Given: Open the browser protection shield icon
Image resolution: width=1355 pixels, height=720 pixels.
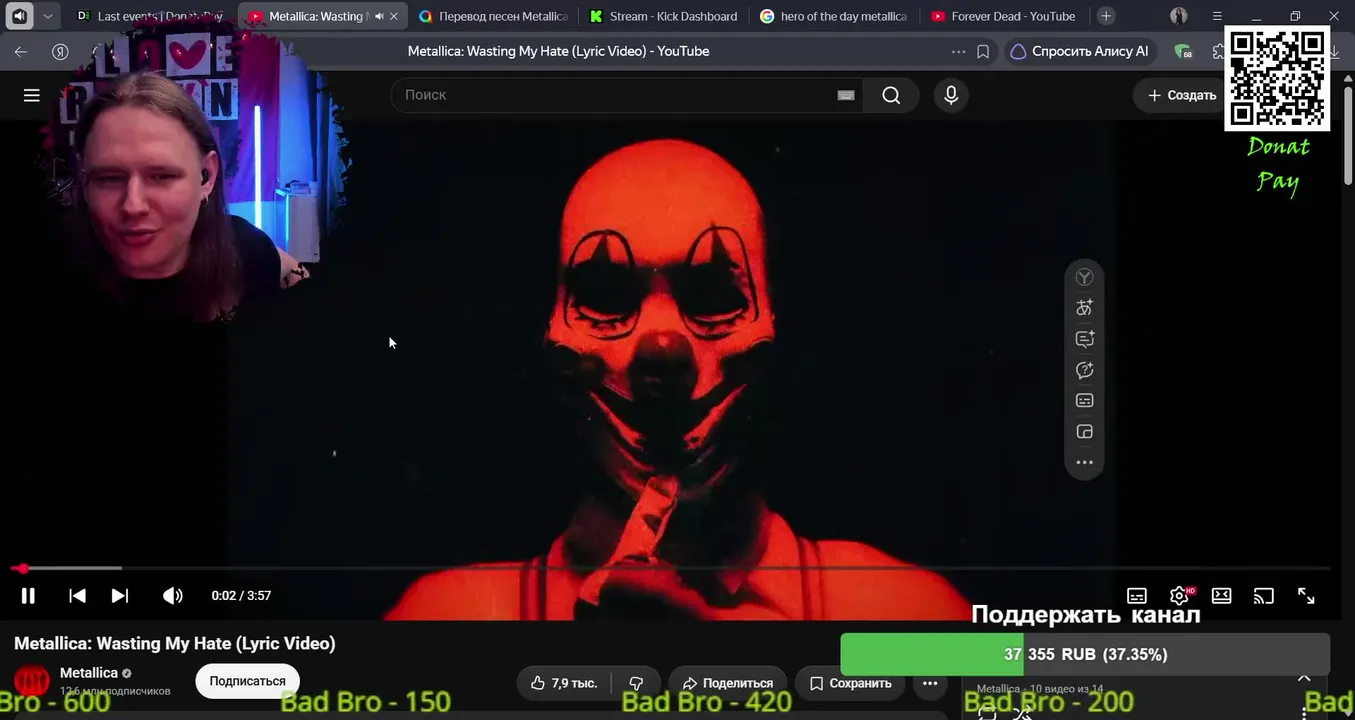Looking at the screenshot, I should pyautogui.click(x=1183, y=52).
